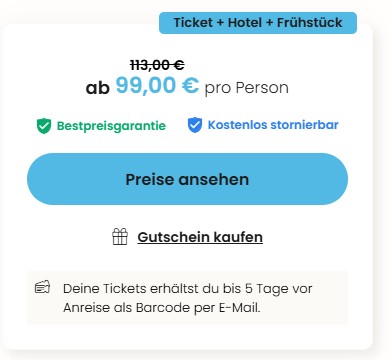This screenshot has height=360, width=392.
Task: Click the pro Person text
Action: pyautogui.click(x=247, y=88)
